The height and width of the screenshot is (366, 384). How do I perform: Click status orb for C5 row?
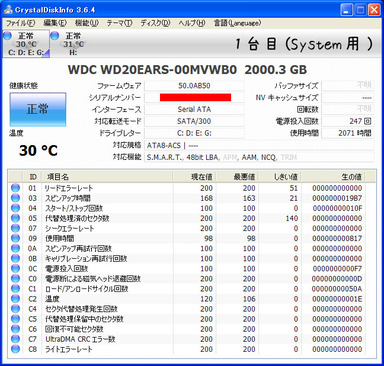point(15,319)
